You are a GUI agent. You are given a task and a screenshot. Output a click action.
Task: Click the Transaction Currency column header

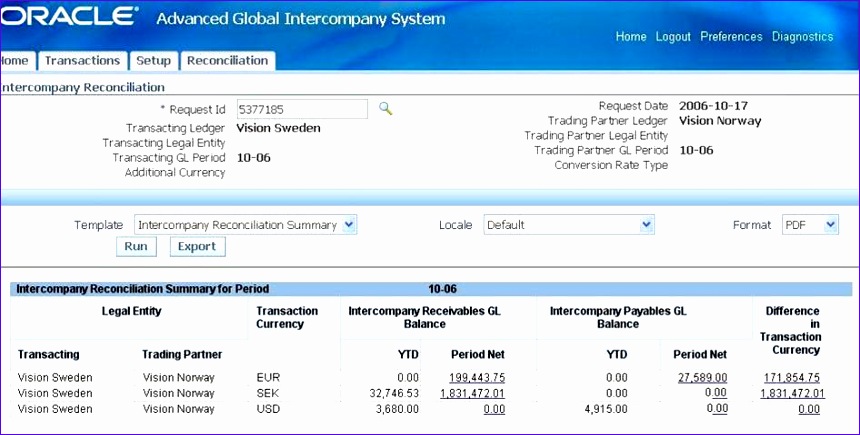[287, 318]
